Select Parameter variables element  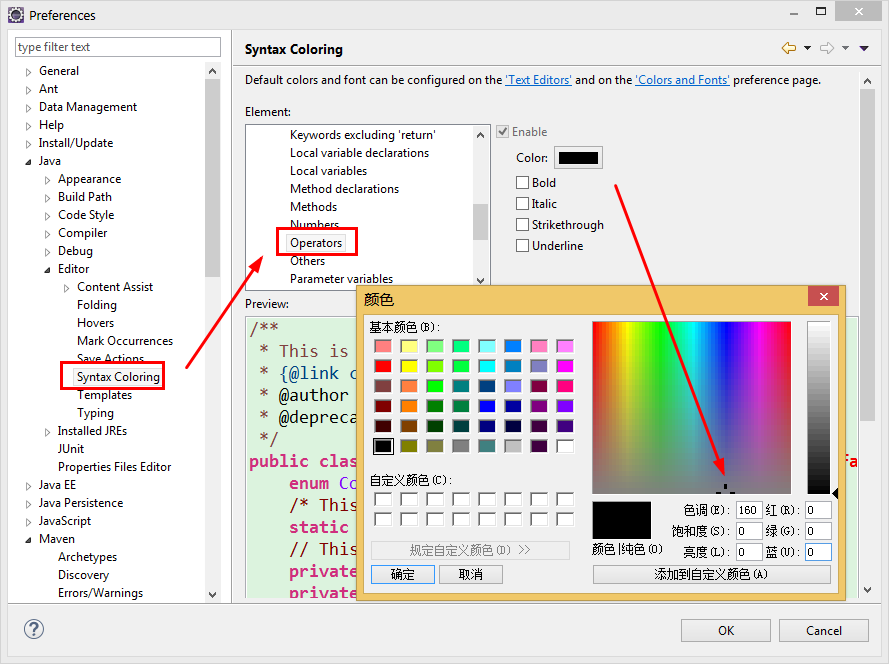tap(341, 278)
